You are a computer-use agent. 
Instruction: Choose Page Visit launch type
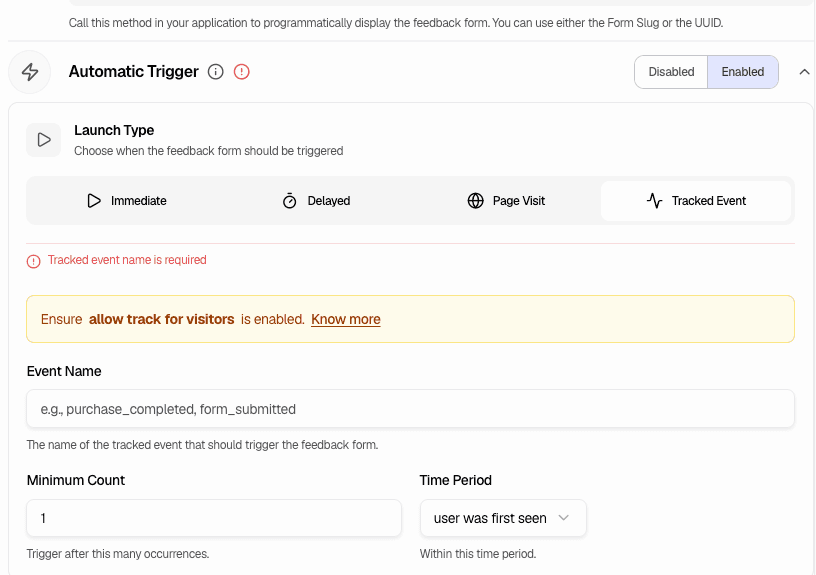(x=506, y=201)
